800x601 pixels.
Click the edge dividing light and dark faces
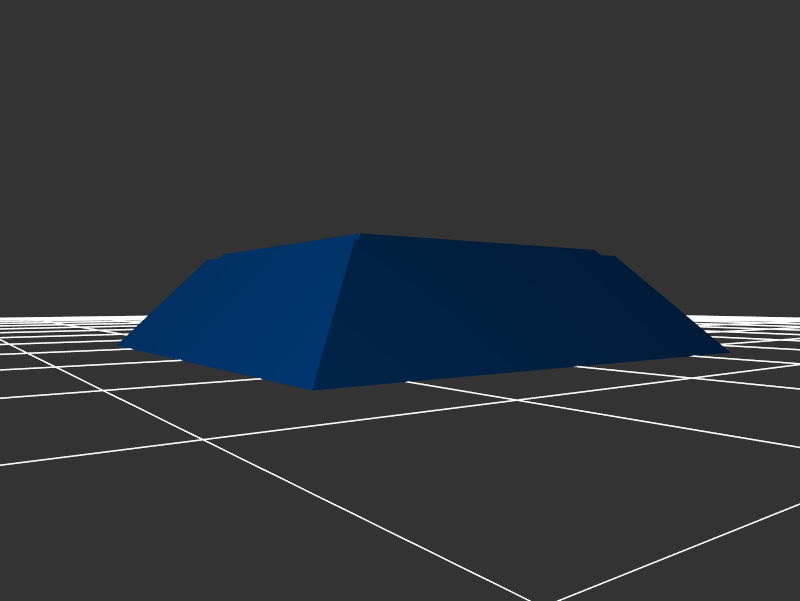point(337,312)
